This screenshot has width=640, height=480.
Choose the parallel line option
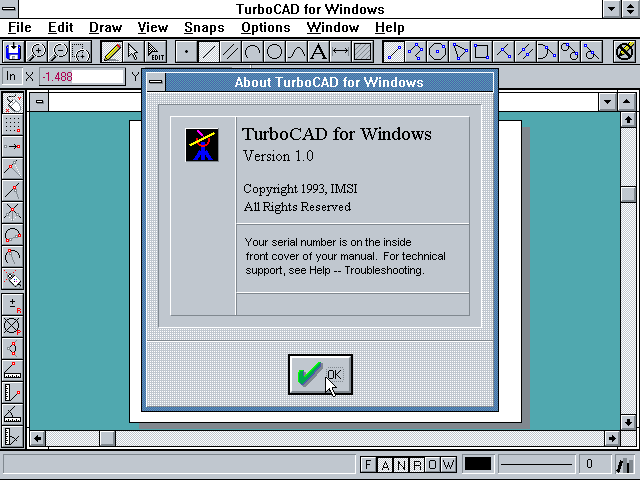[526, 52]
